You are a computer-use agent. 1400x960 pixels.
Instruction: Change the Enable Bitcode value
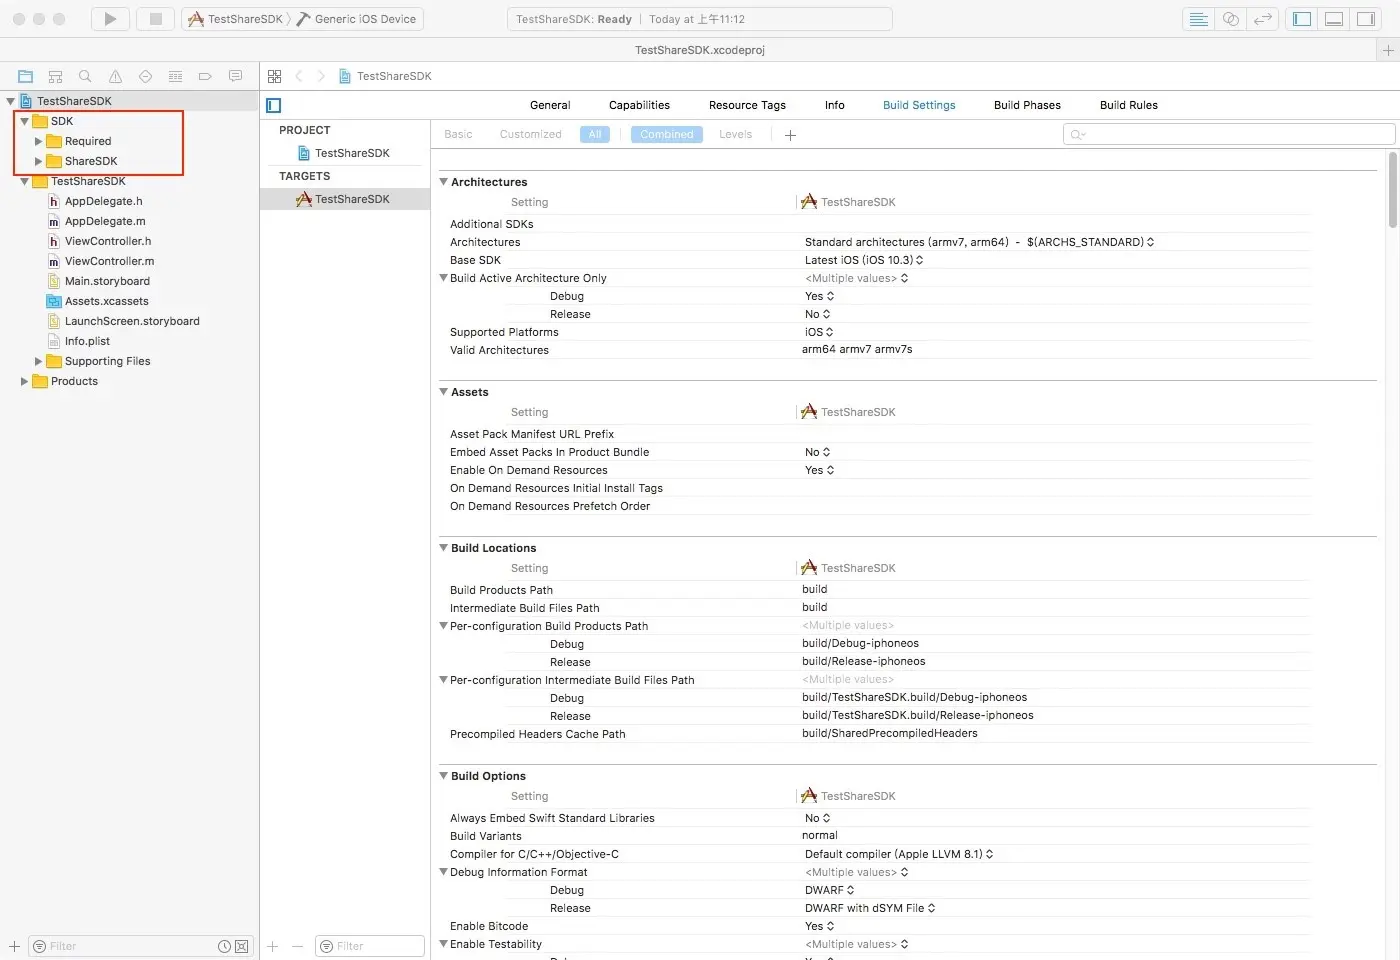[820, 926]
